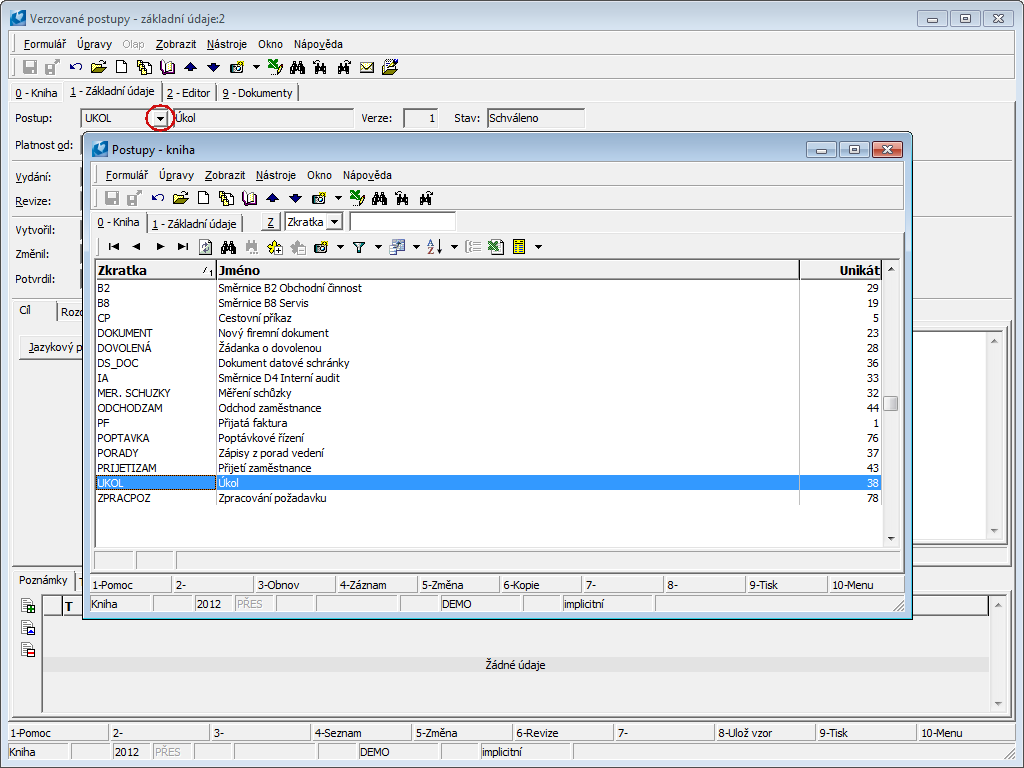
Task: Click the undo arrow in Postupy window toolbar
Action: pyautogui.click(x=158, y=198)
